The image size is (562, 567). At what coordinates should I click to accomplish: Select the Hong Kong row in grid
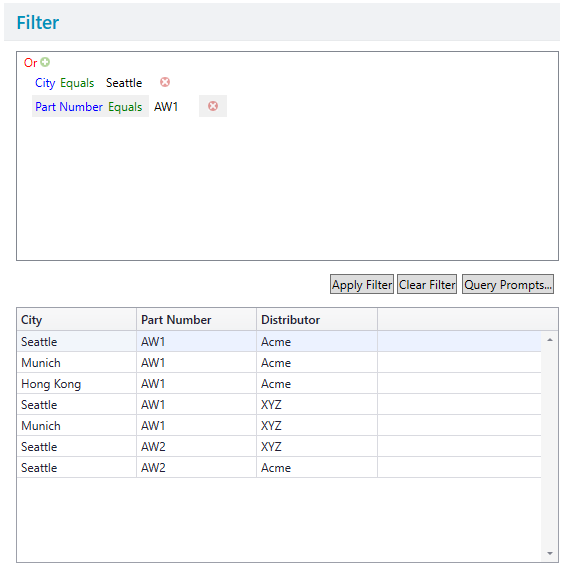[279, 383]
